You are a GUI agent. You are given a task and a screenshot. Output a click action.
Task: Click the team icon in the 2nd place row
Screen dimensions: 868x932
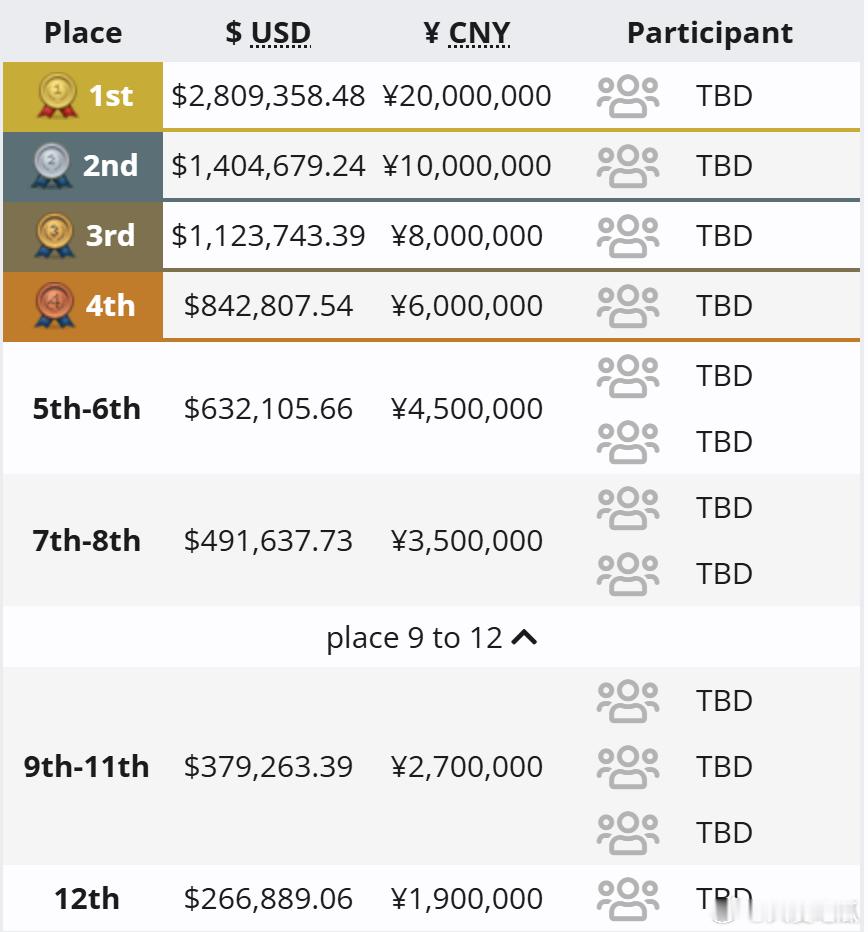pyautogui.click(x=628, y=166)
